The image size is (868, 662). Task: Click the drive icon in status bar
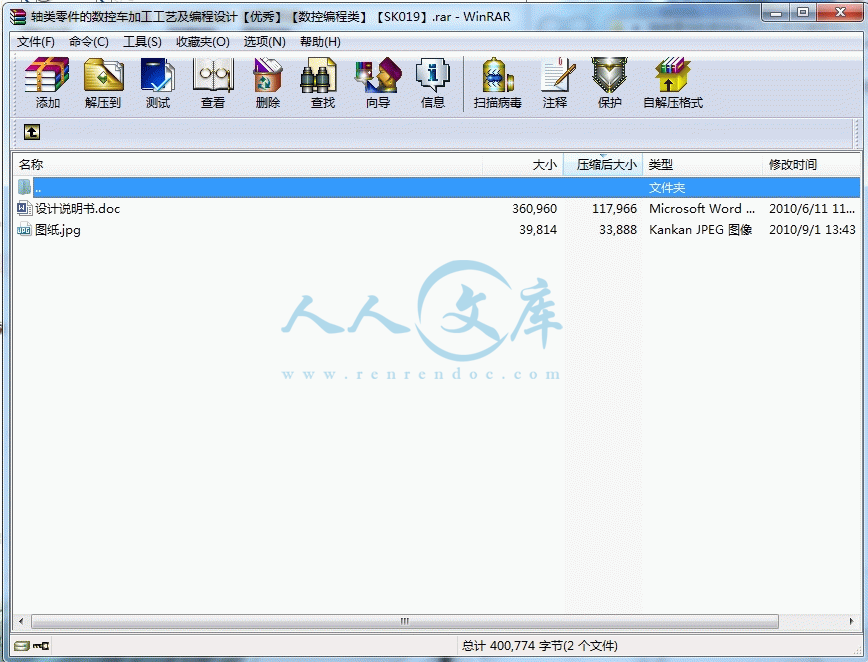[x=22, y=645]
